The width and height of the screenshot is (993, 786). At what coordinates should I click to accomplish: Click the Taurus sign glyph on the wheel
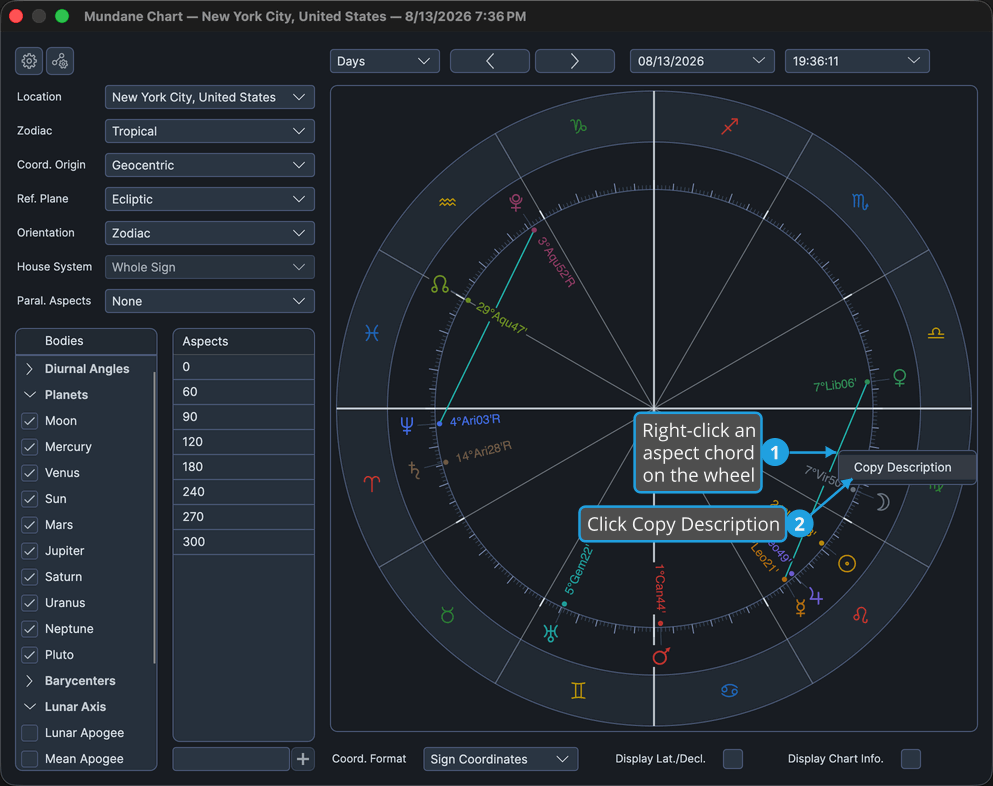447,615
